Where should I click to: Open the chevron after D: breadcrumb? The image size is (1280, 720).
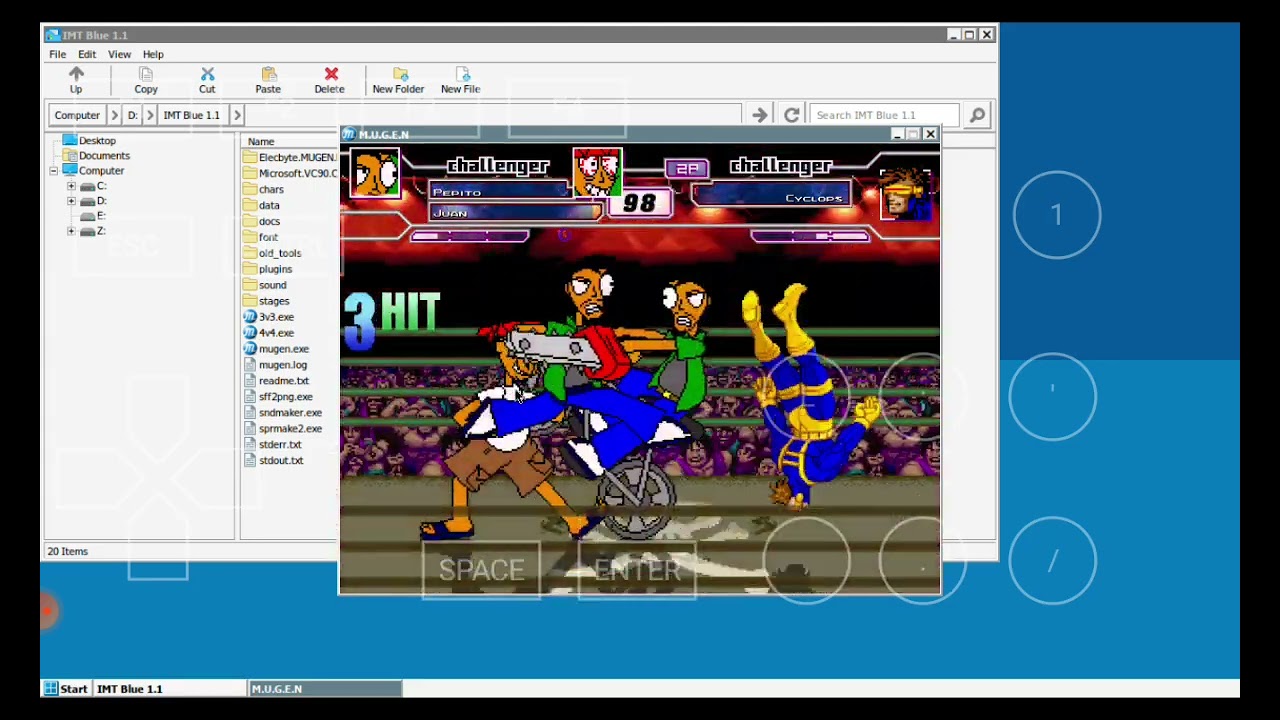tap(150, 115)
